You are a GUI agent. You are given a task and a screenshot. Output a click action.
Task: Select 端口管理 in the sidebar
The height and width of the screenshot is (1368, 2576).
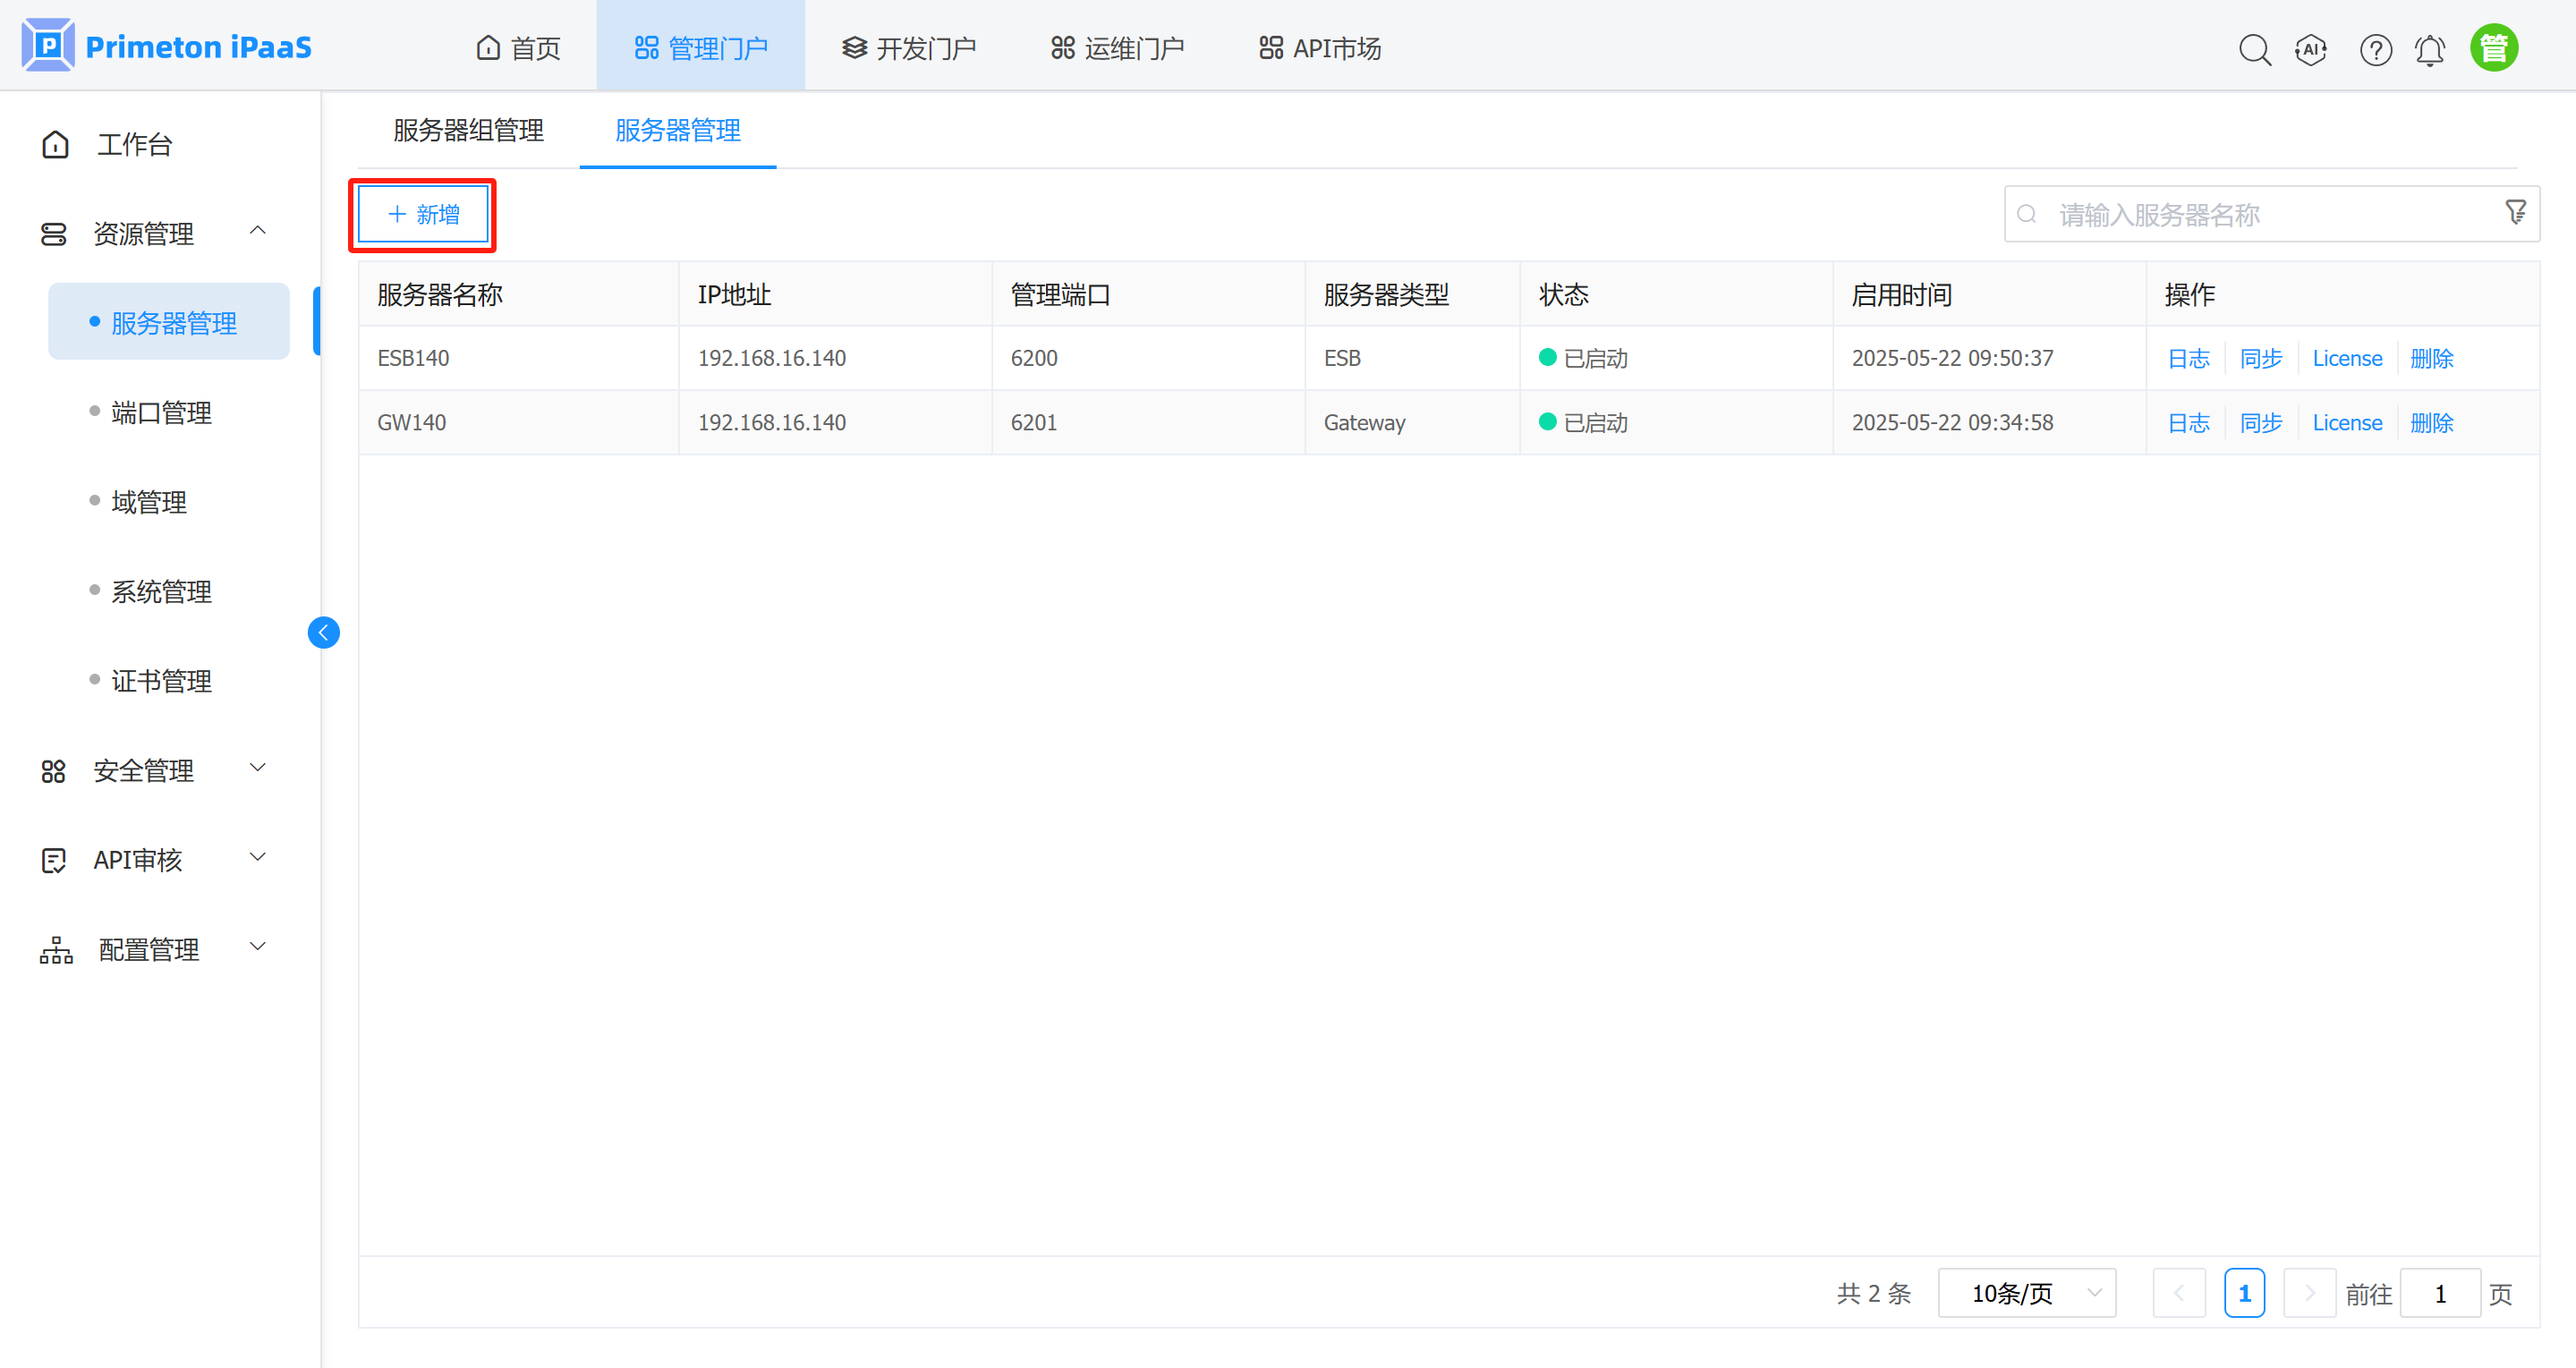click(161, 412)
